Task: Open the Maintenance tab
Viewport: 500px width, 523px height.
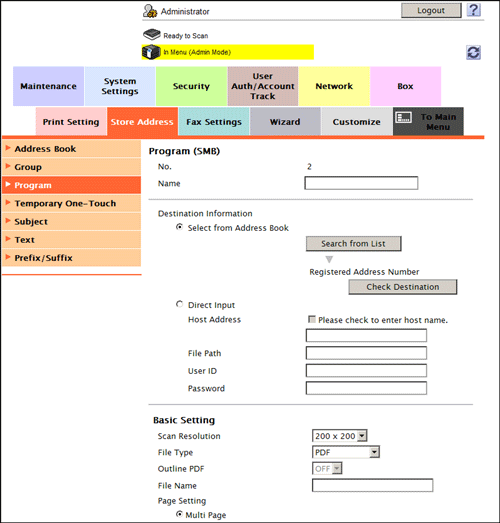Action: pyautogui.click(x=48, y=86)
